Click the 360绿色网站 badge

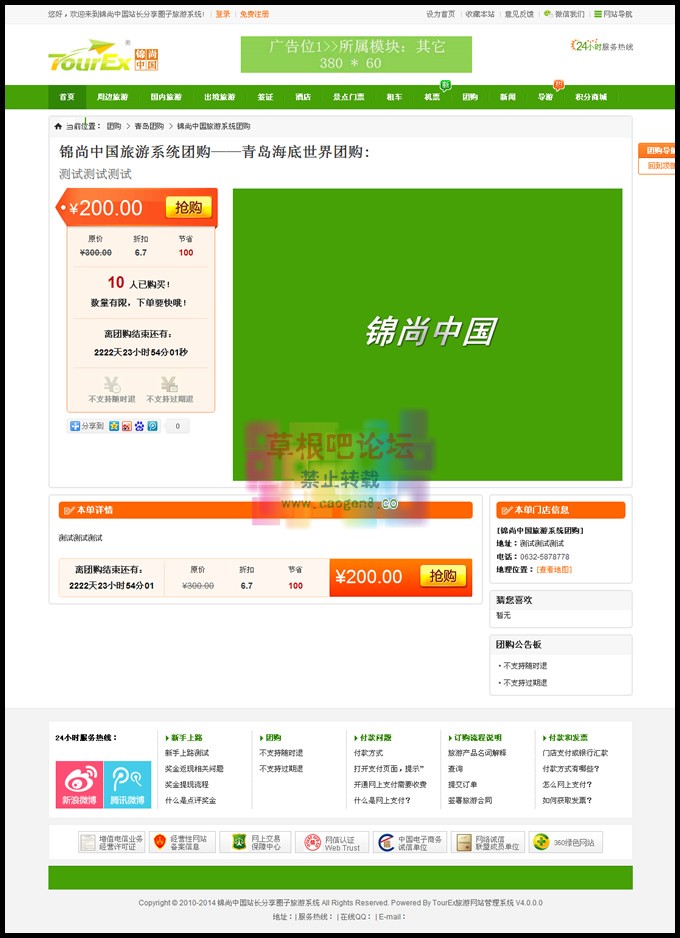[565, 842]
